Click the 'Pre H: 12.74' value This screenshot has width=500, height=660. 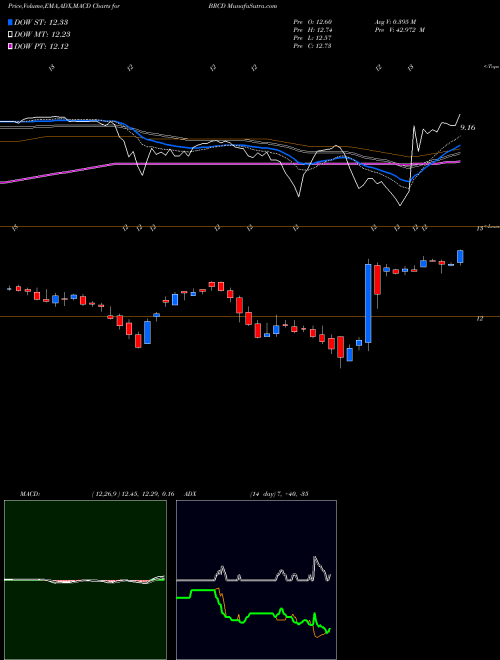pos(312,30)
